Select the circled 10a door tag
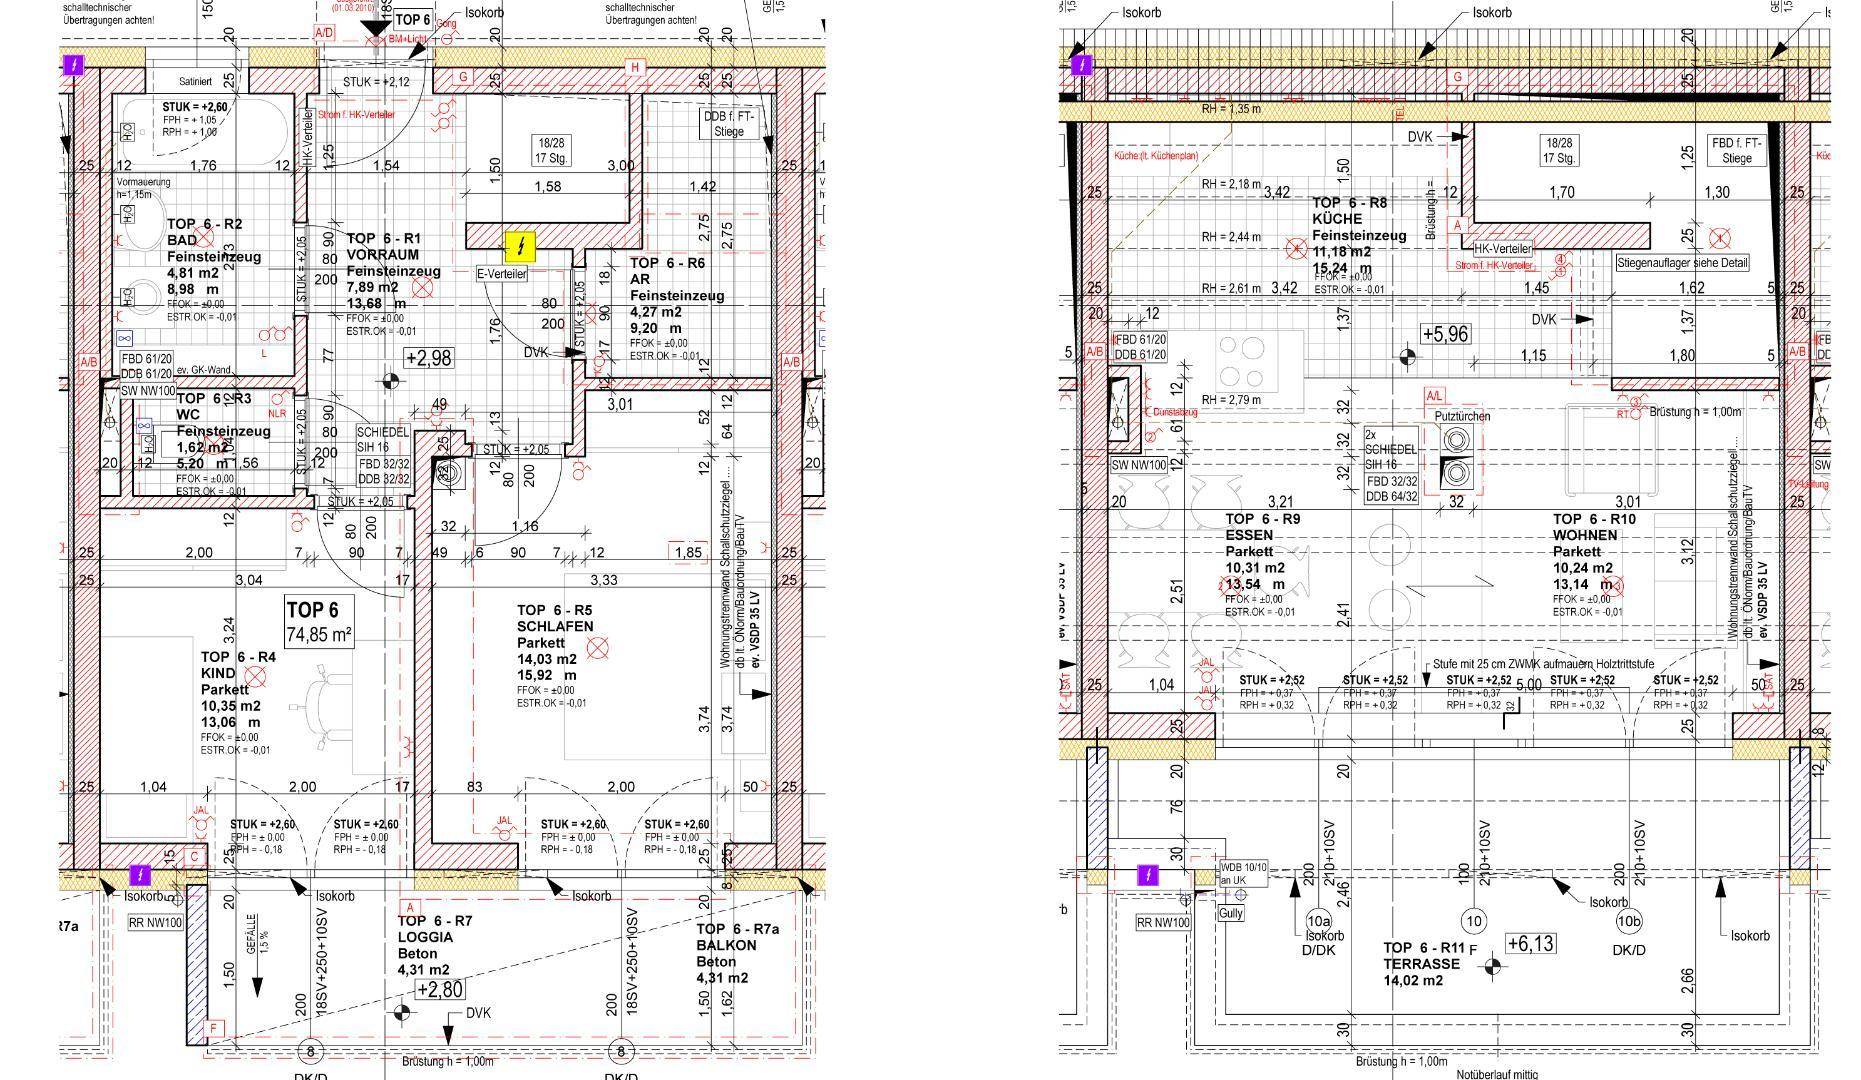The image size is (1861, 1080). click(x=1319, y=921)
